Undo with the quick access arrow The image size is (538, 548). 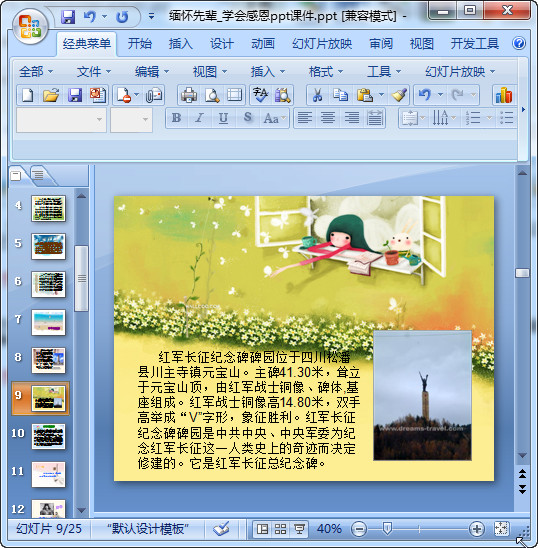(x=89, y=16)
